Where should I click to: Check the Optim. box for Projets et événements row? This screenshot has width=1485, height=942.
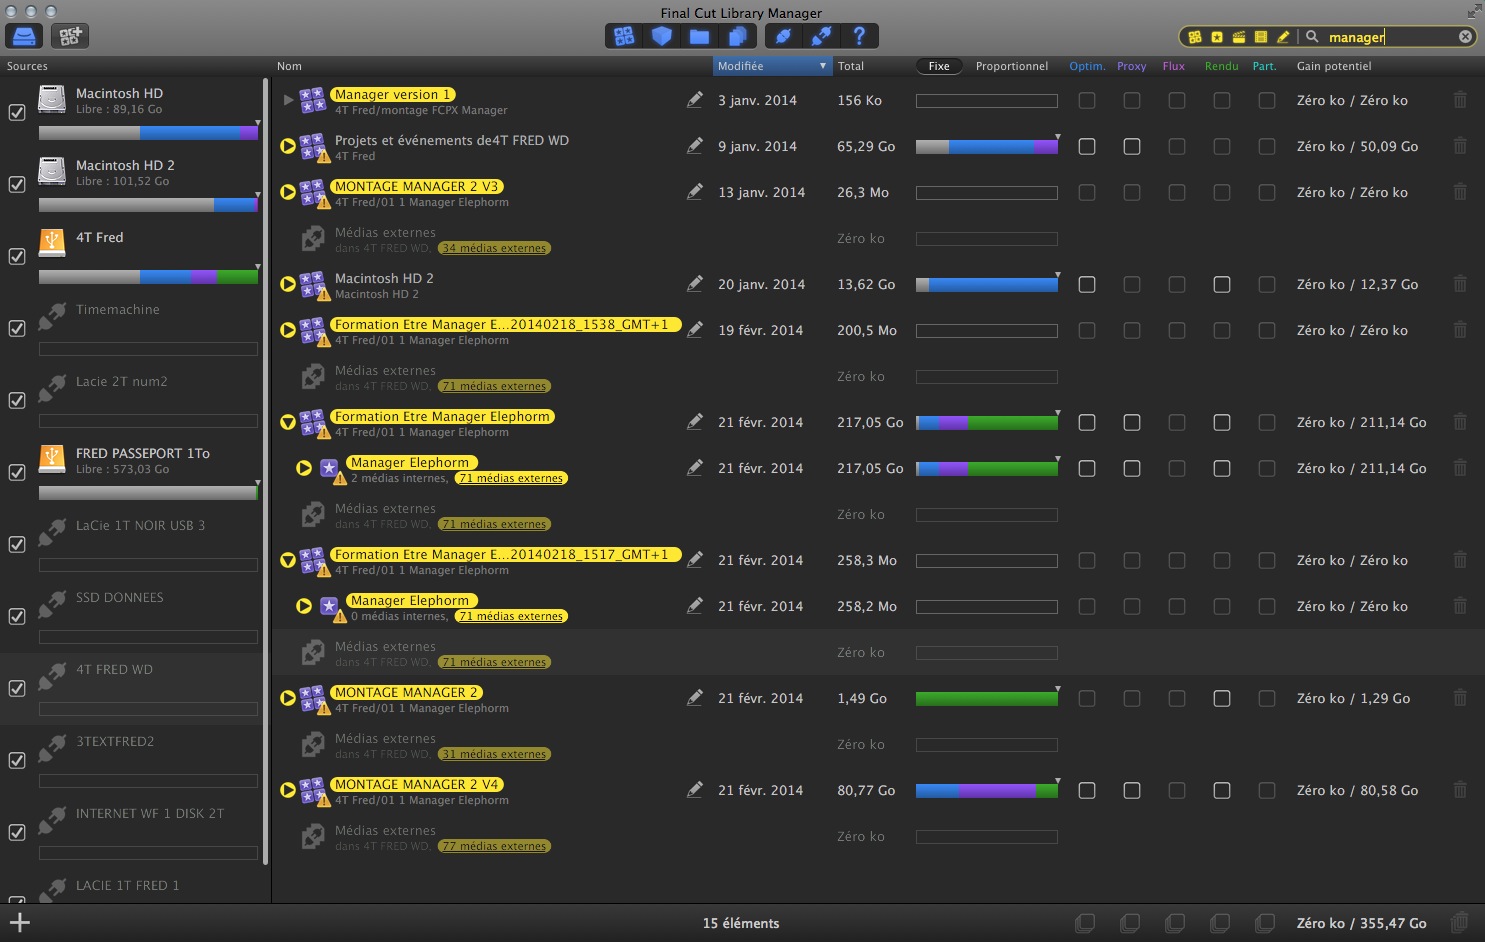pyautogui.click(x=1087, y=146)
